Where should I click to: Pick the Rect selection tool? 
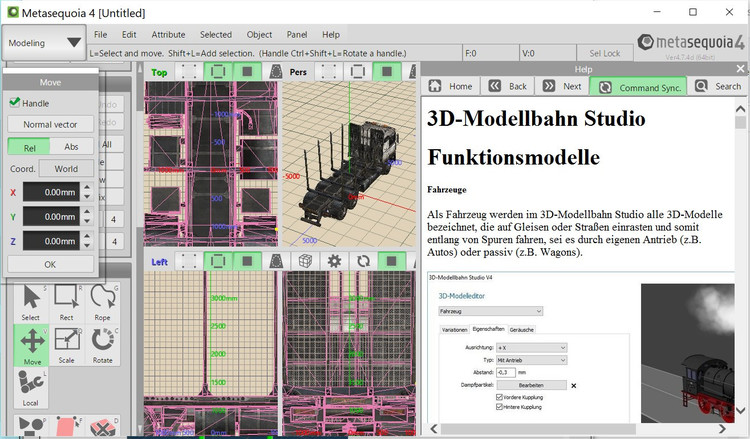66,302
